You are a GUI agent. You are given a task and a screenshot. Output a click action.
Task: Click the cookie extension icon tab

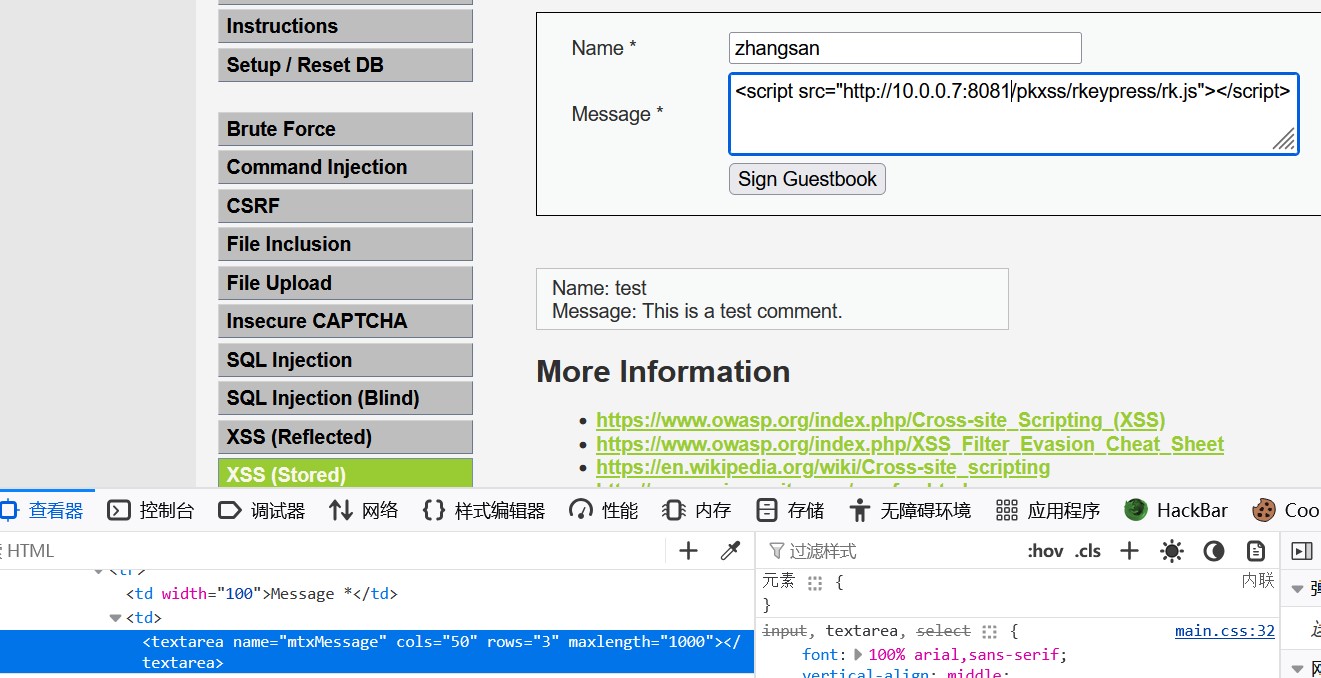point(1284,510)
